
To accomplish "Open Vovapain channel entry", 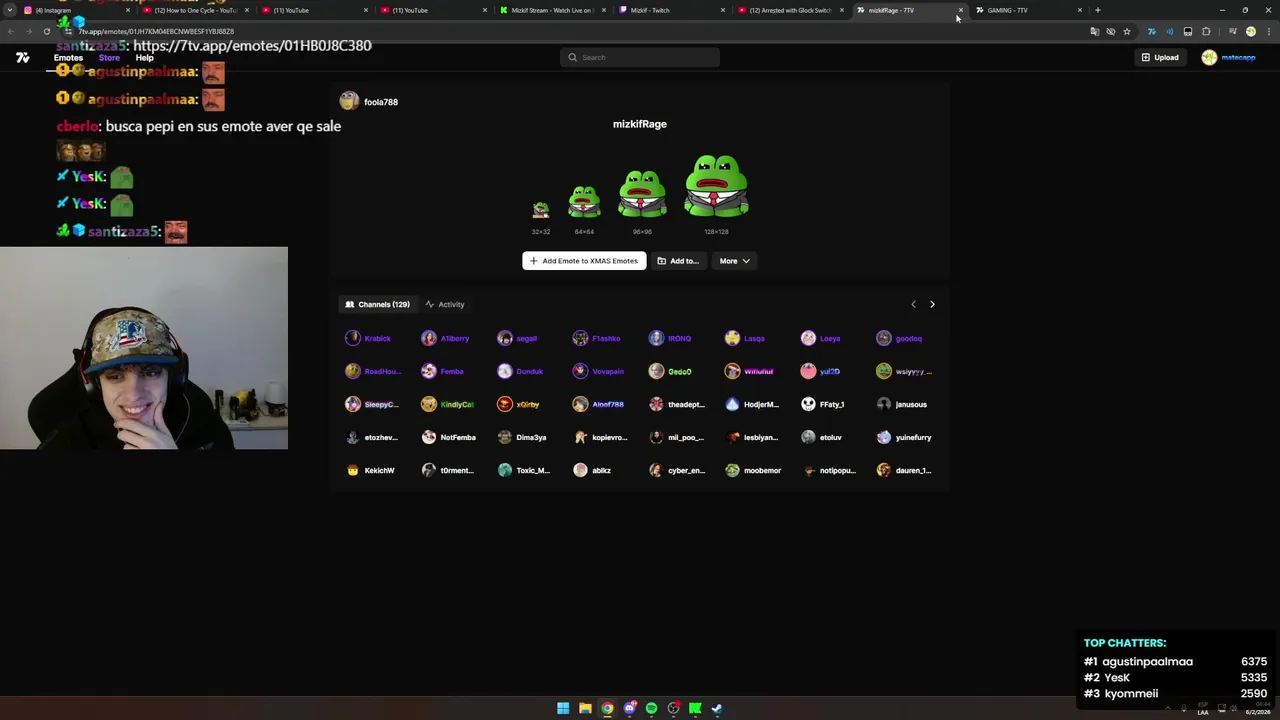I will [598, 371].
